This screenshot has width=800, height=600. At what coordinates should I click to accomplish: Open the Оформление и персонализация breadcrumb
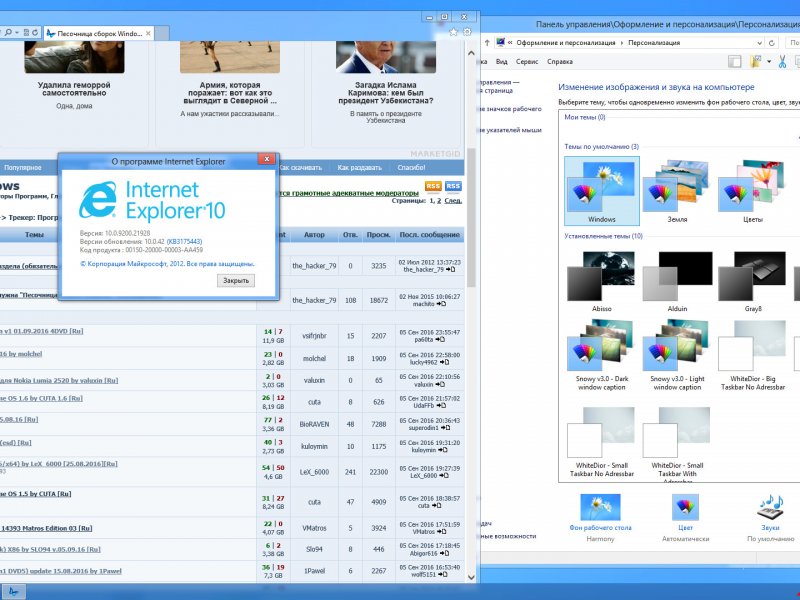pos(566,43)
